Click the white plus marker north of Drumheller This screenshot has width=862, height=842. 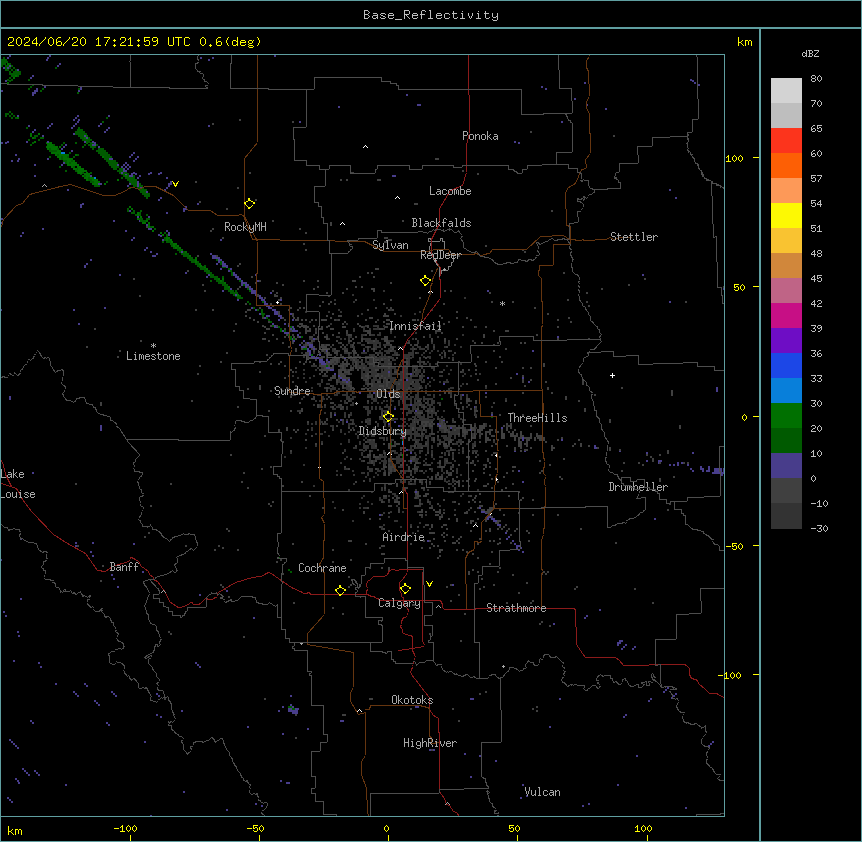(612, 375)
